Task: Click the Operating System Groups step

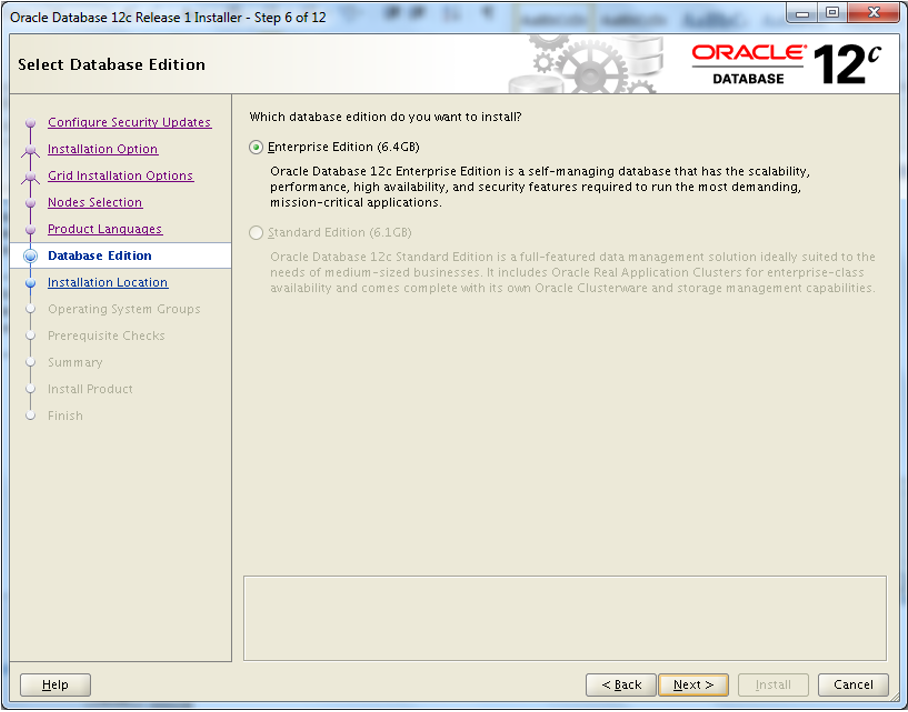Action: pyautogui.click(x=124, y=309)
